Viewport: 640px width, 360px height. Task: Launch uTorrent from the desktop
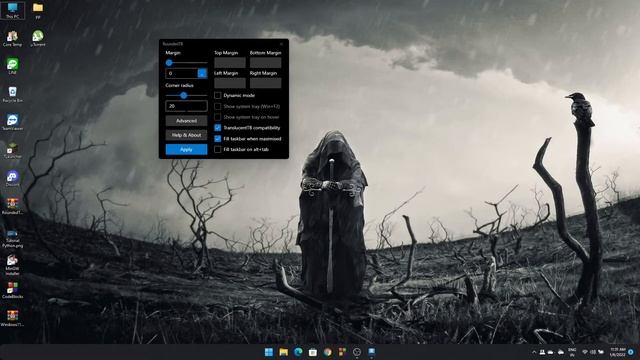point(38,39)
